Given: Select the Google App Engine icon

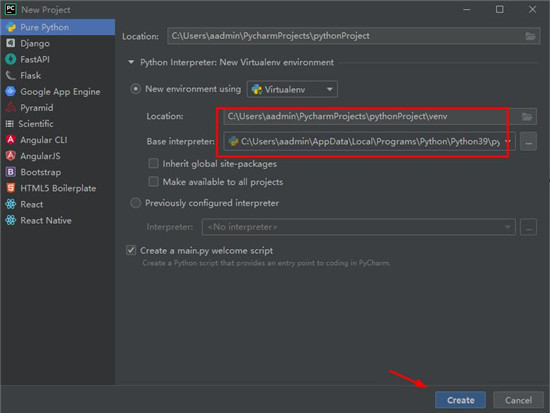Looking at the screenshot, I should (x=11, y=91).
